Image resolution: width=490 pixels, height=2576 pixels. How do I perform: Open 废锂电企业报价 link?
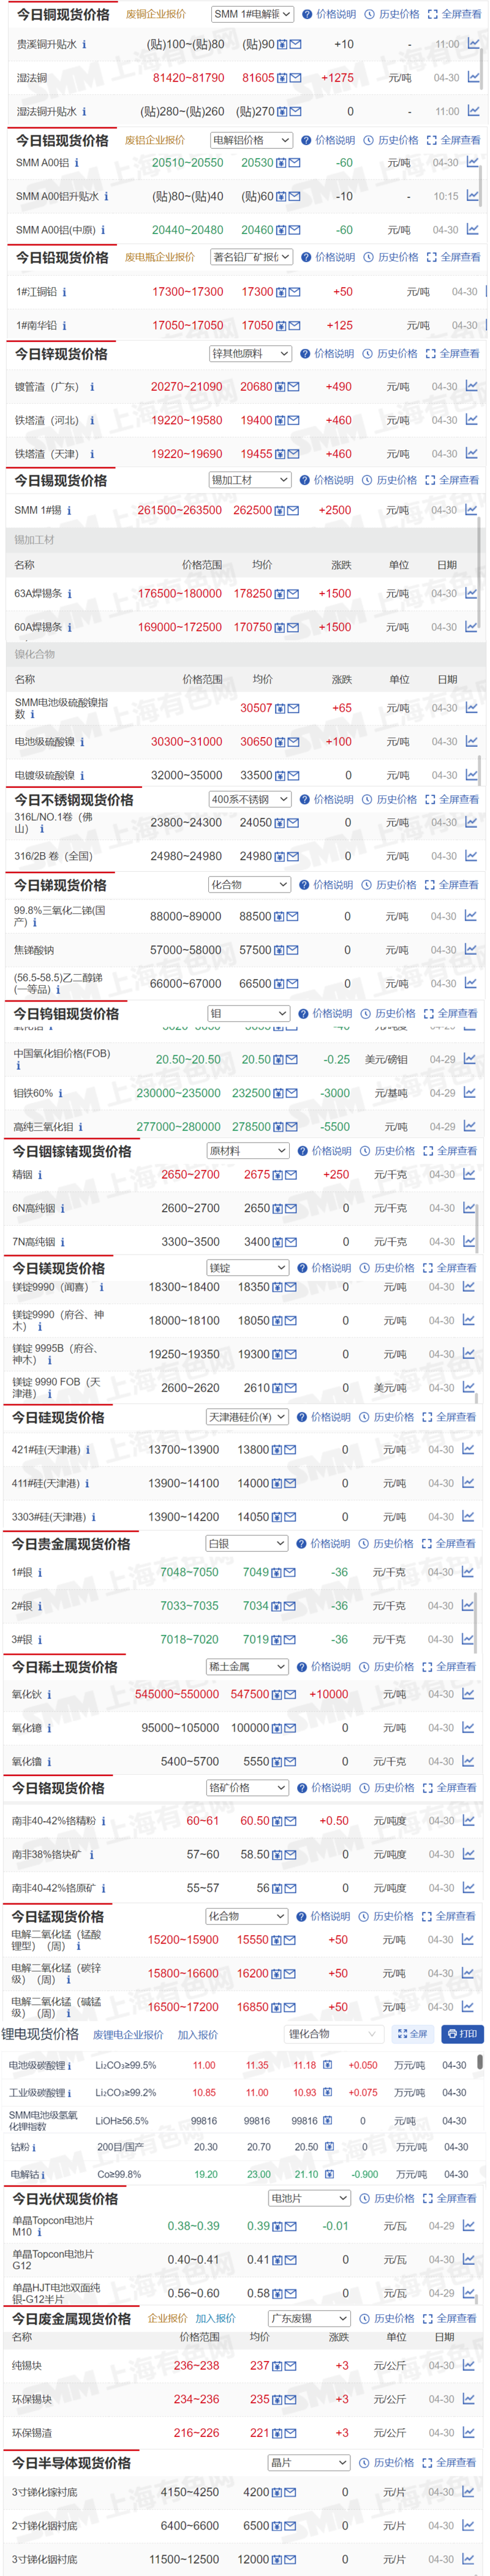click(x=128, y=2034)
